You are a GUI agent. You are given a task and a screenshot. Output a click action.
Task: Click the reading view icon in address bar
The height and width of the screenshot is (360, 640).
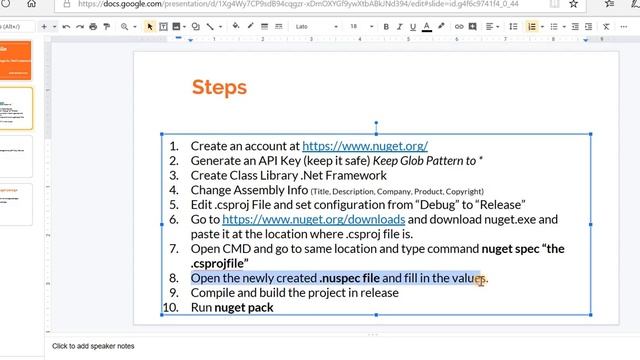(x=554, y=4)
